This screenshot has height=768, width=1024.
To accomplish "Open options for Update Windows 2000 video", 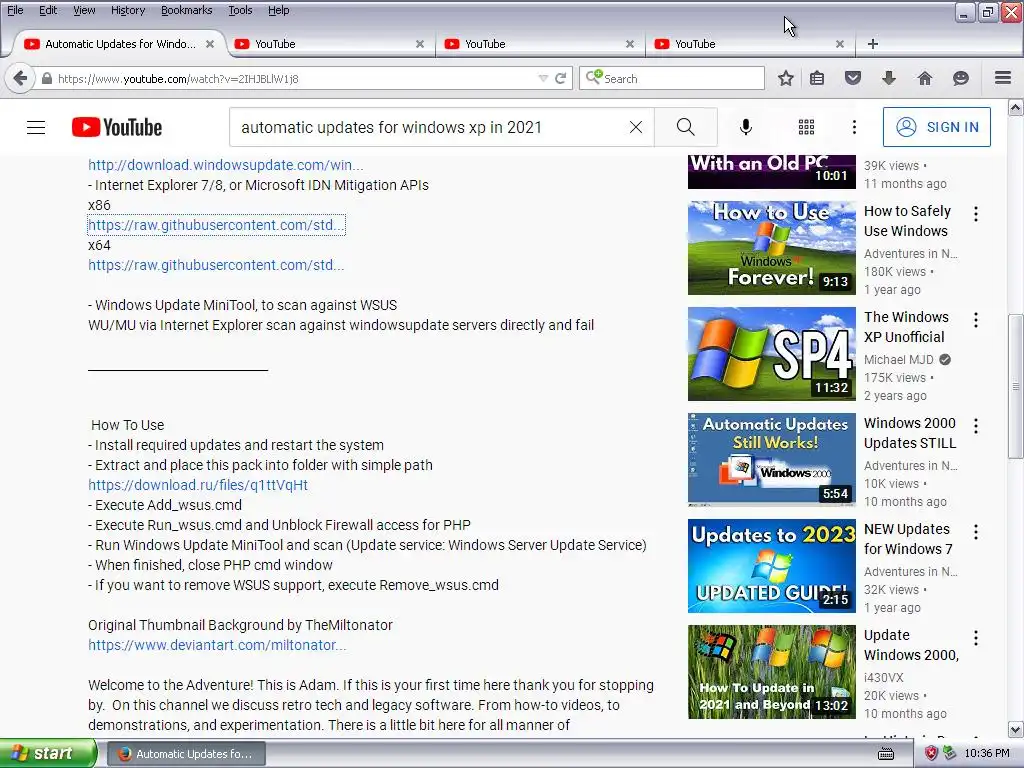I will coord(976,637).
